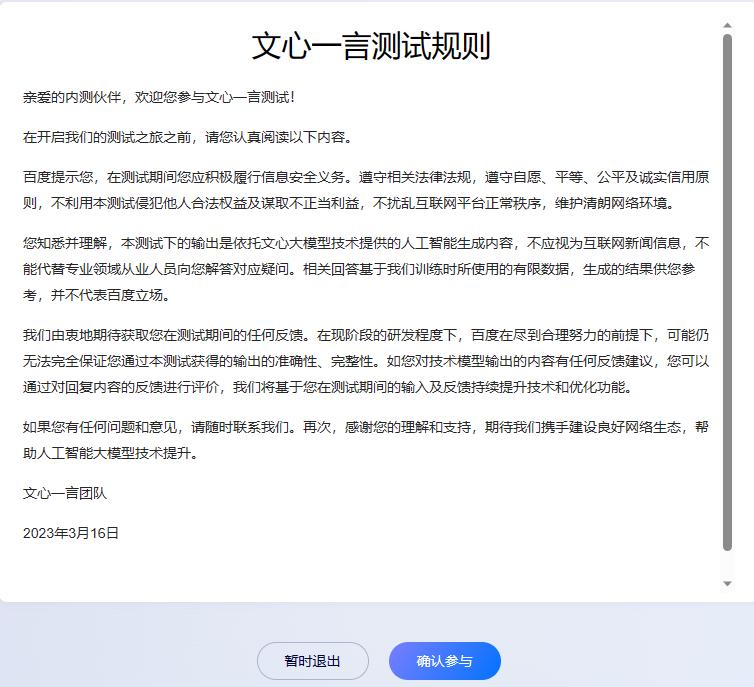Click the line 在开启我们的测试之旅之前
The height and width of the screenshot is (687, 754).
(188, 137)
